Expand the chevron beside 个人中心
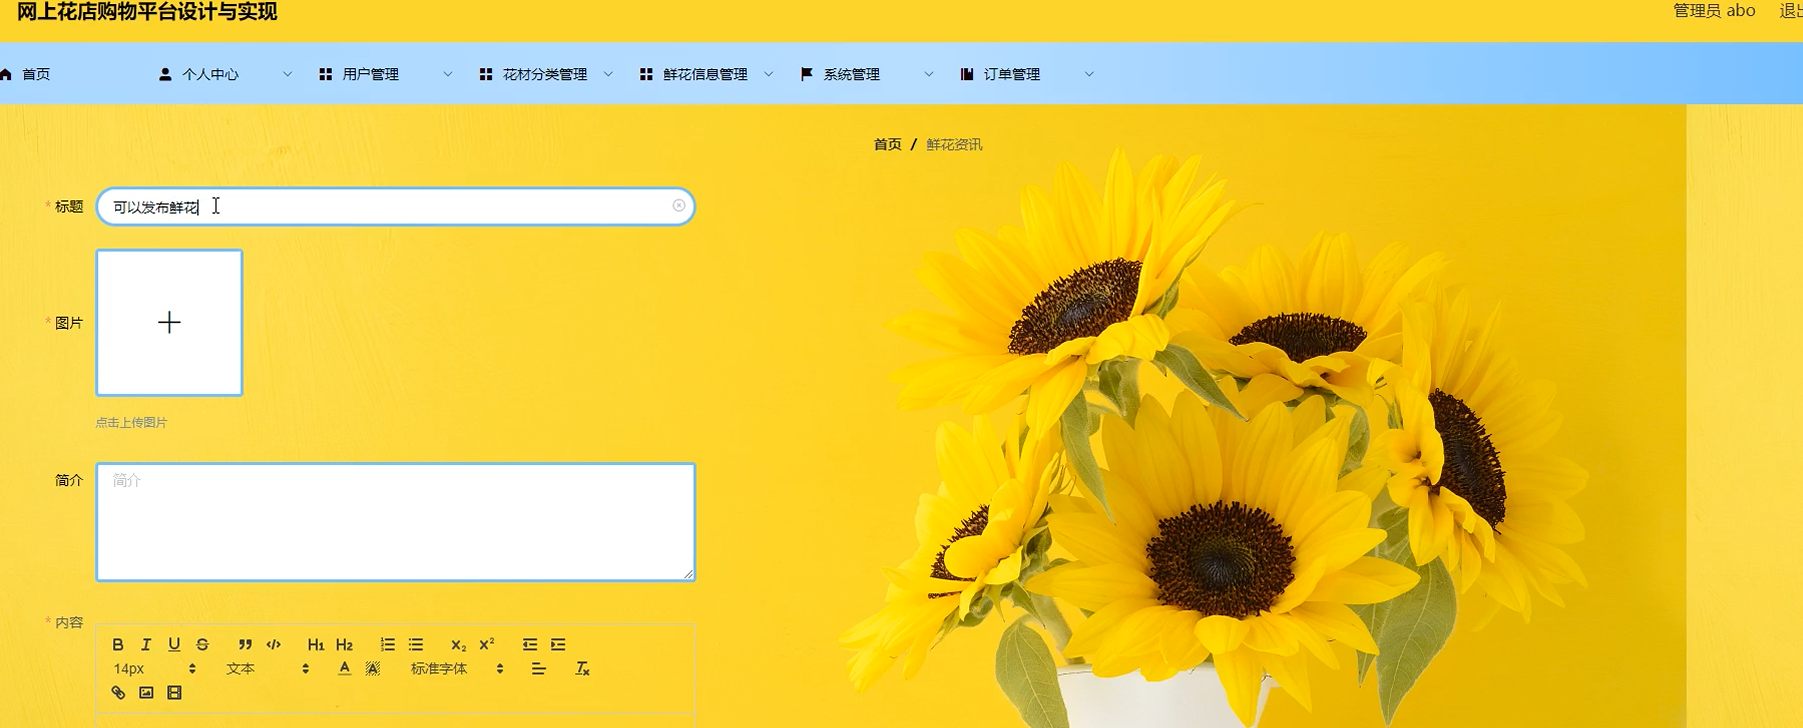The width and height of the screenshot is (1803, 728). click(x=288, y=74)
